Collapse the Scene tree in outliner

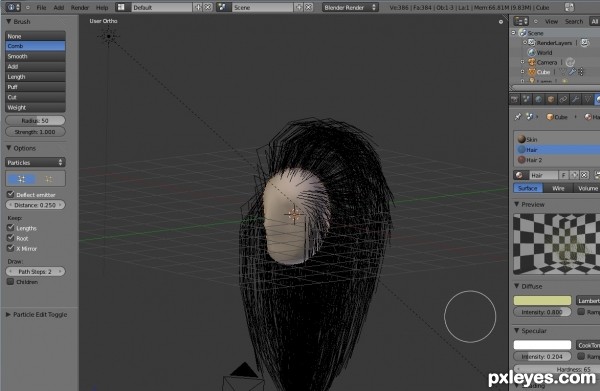click(514, 33)
